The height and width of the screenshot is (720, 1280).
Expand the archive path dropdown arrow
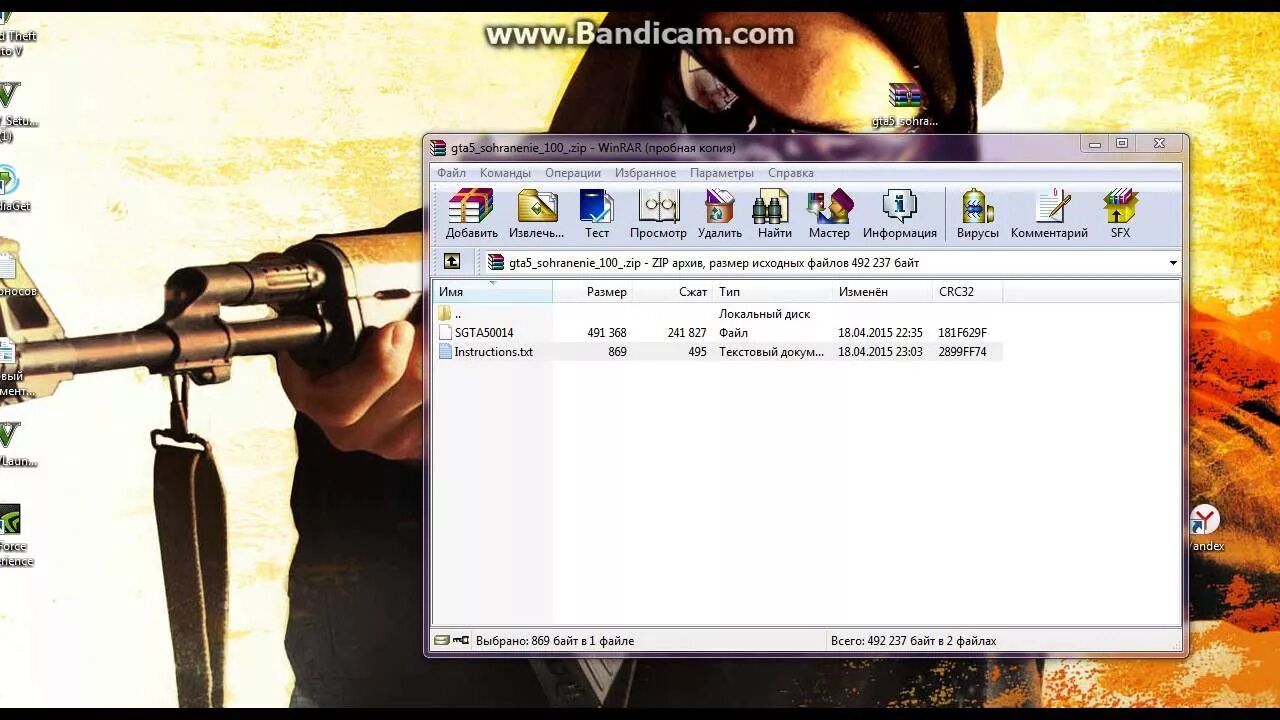1173,263
